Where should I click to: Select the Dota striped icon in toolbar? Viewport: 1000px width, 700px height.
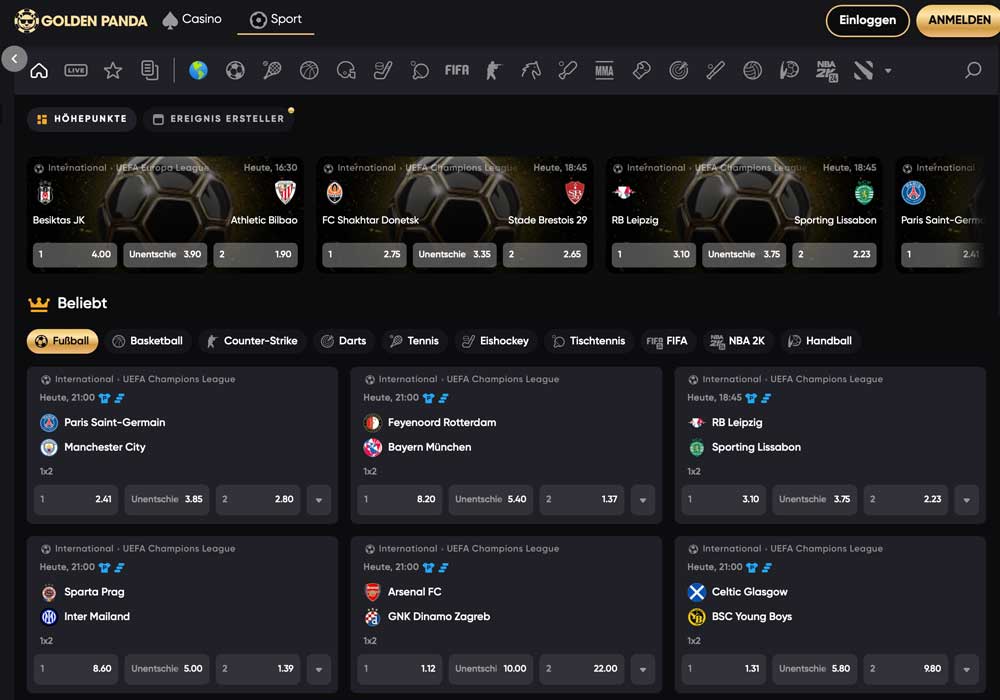(864, 70)
